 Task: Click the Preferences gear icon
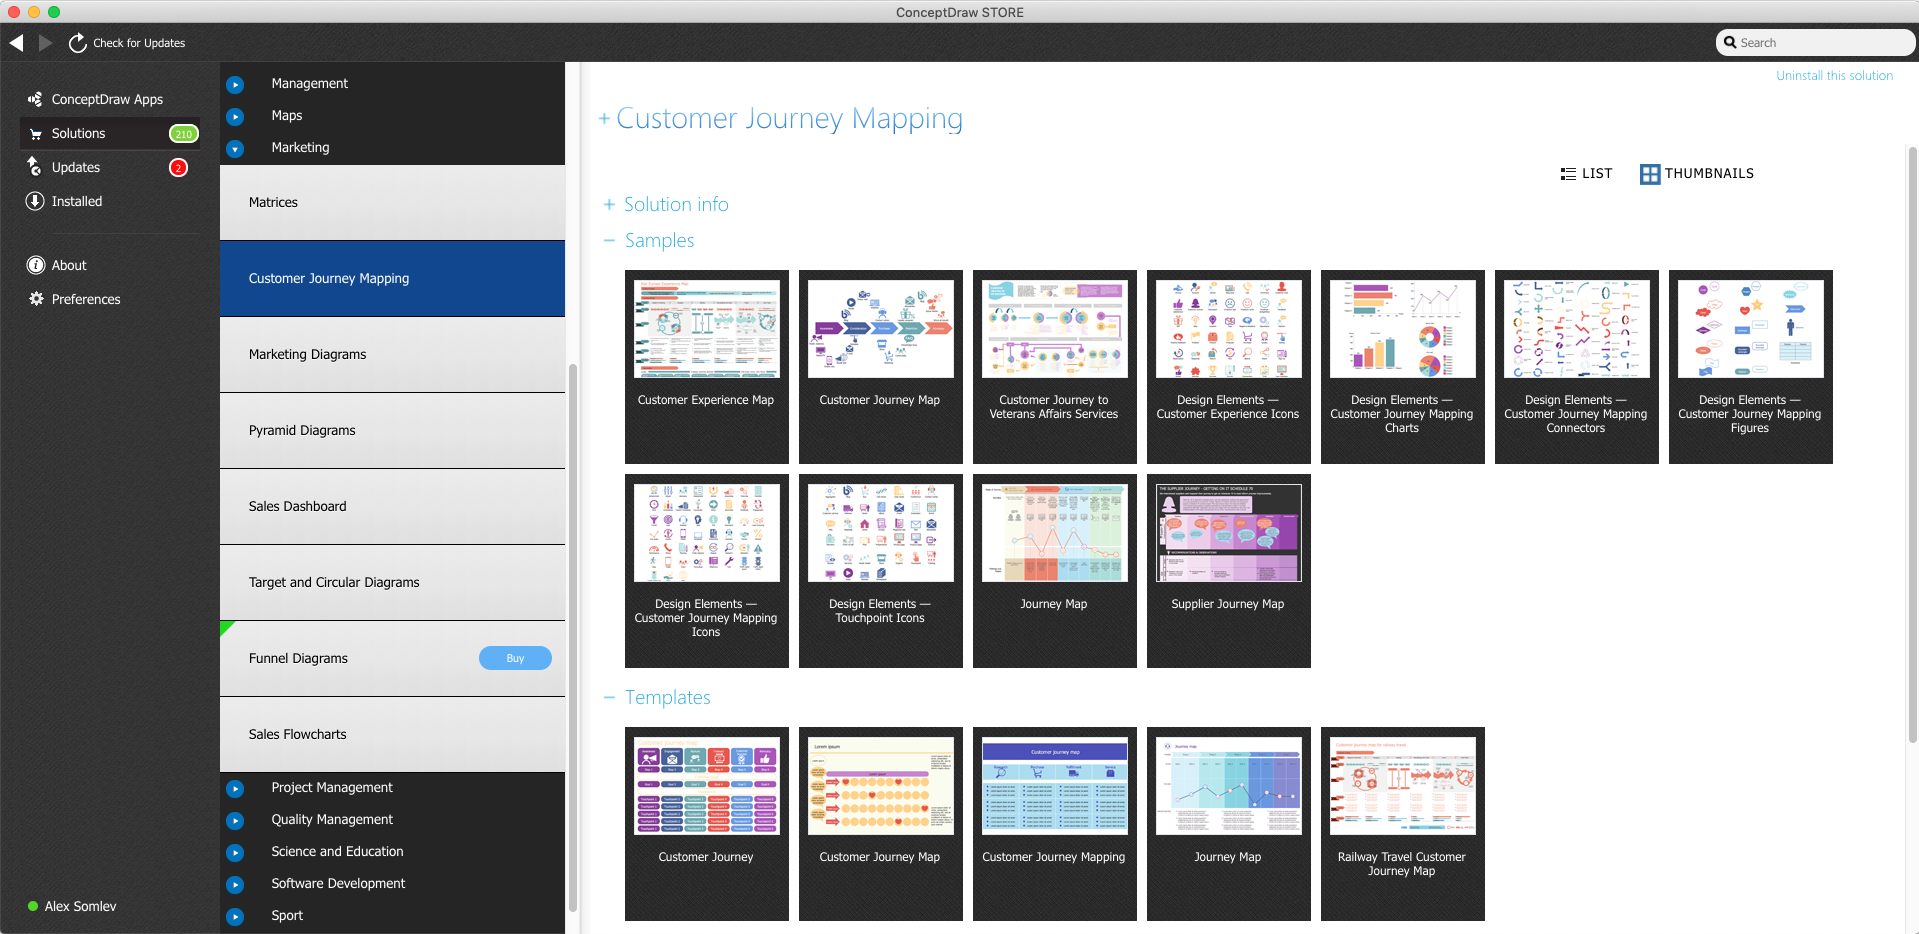click(x=36, y=299)
